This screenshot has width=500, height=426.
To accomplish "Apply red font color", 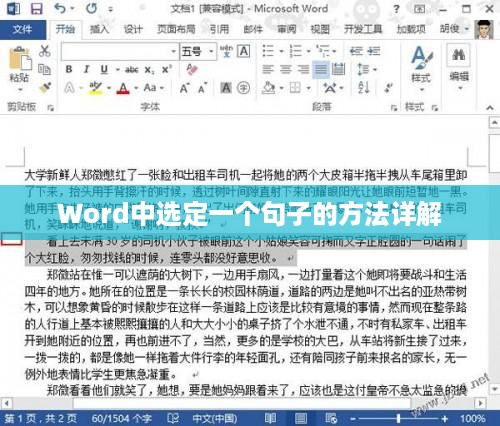I will [123, 88].
